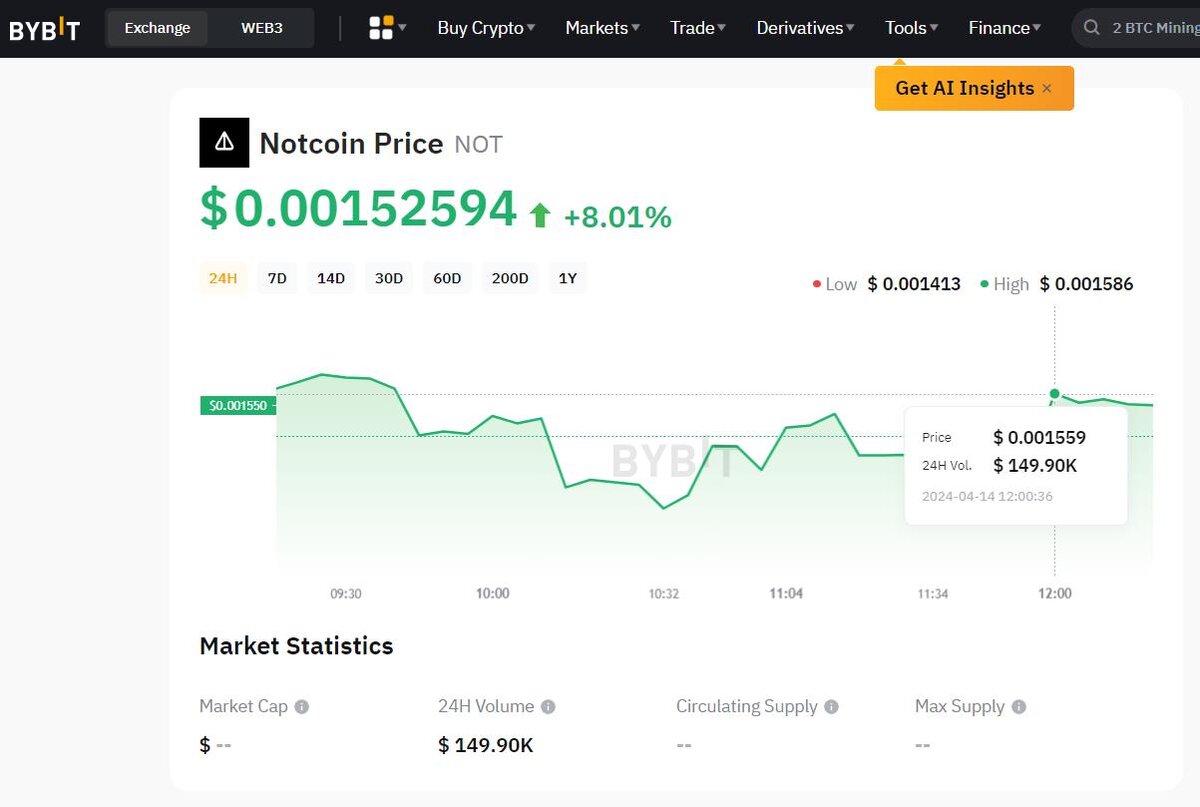The height and width of the screenshot is (807, 1200).
Task: Expand the Derivatives dropdown menu
Action: coord(805,28)
